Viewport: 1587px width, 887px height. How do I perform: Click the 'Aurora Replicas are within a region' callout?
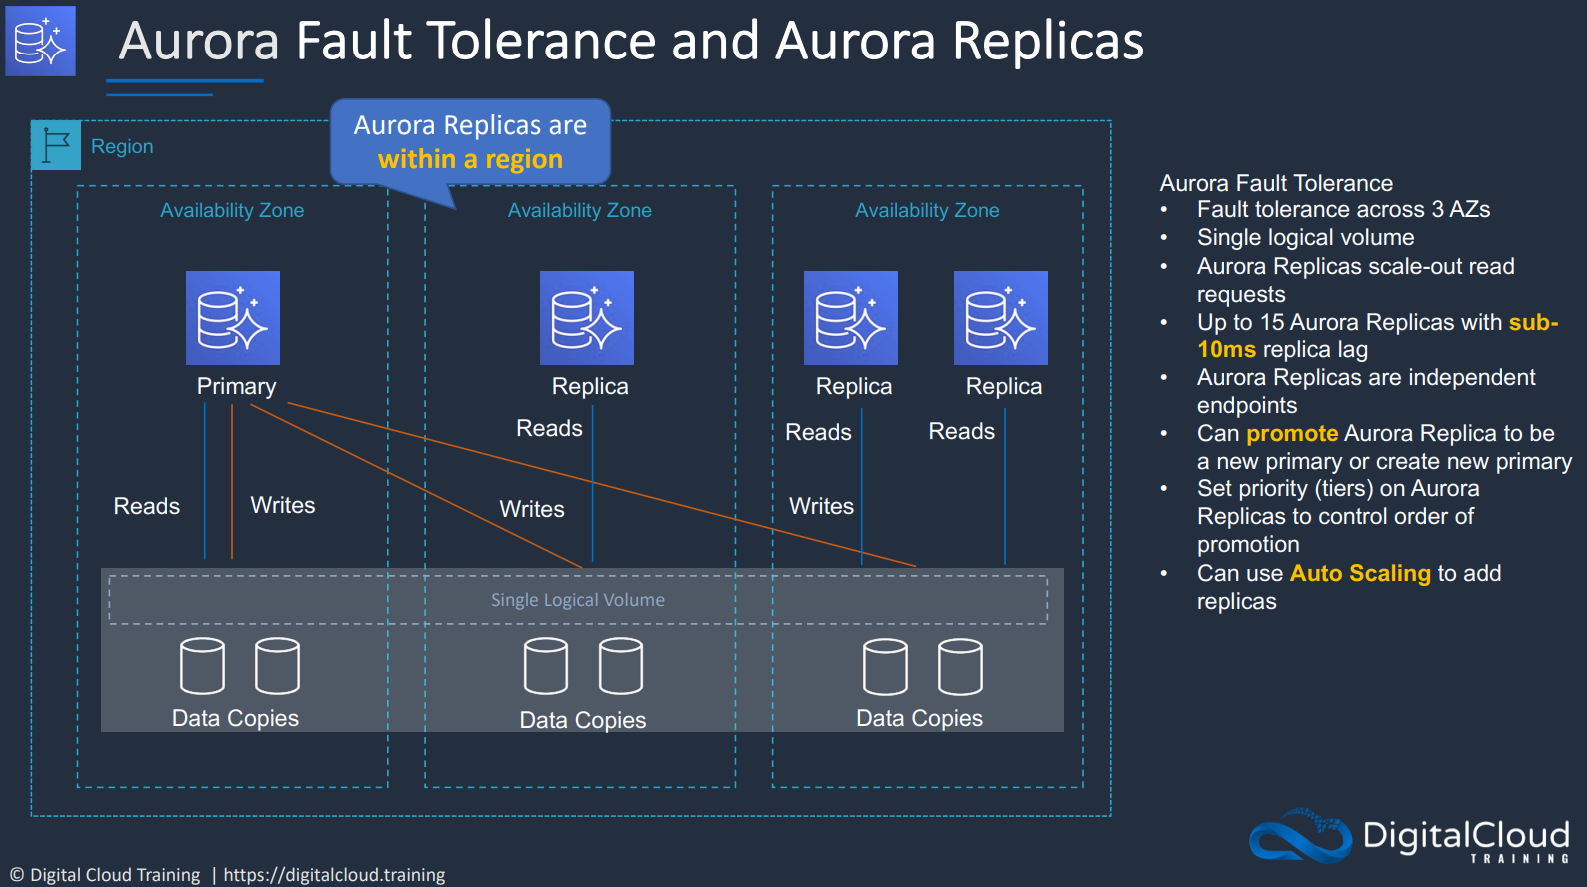click(470, 142)
